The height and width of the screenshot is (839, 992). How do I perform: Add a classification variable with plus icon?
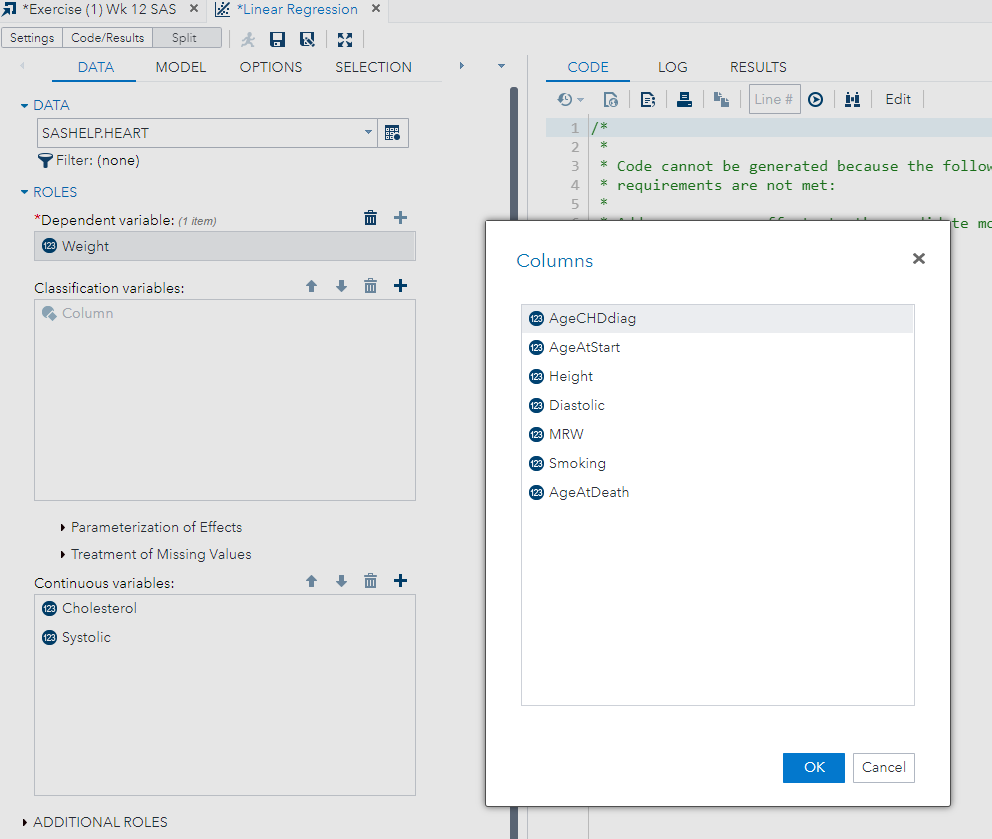click(x=400, y=286)
